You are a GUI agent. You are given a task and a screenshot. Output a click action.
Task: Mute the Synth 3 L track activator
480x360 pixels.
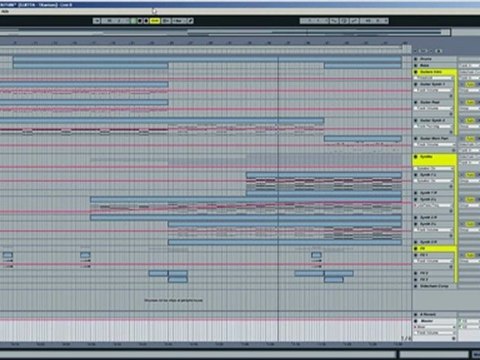(x=470, y=224)
